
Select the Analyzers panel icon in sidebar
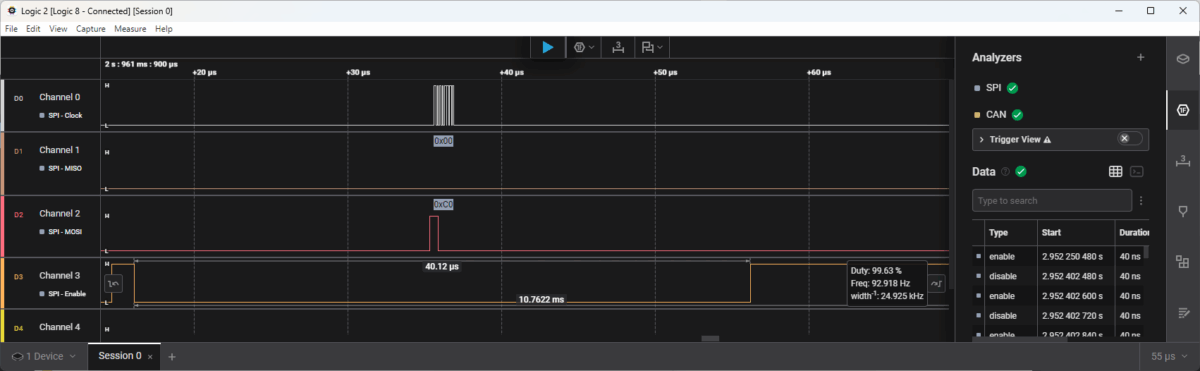point(1183,109)
